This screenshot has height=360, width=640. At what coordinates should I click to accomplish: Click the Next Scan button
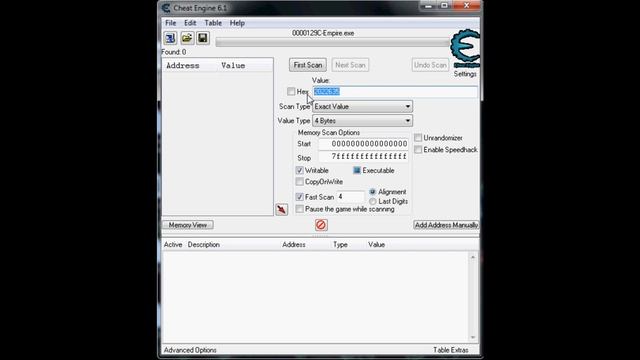tap(350, 65)
